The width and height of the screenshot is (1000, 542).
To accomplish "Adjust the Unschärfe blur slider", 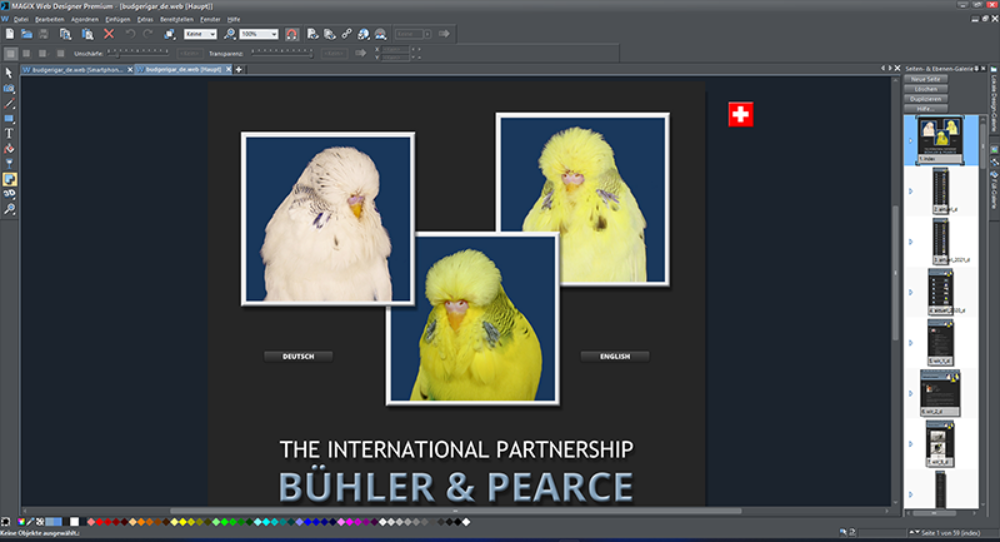I will 139,54.
